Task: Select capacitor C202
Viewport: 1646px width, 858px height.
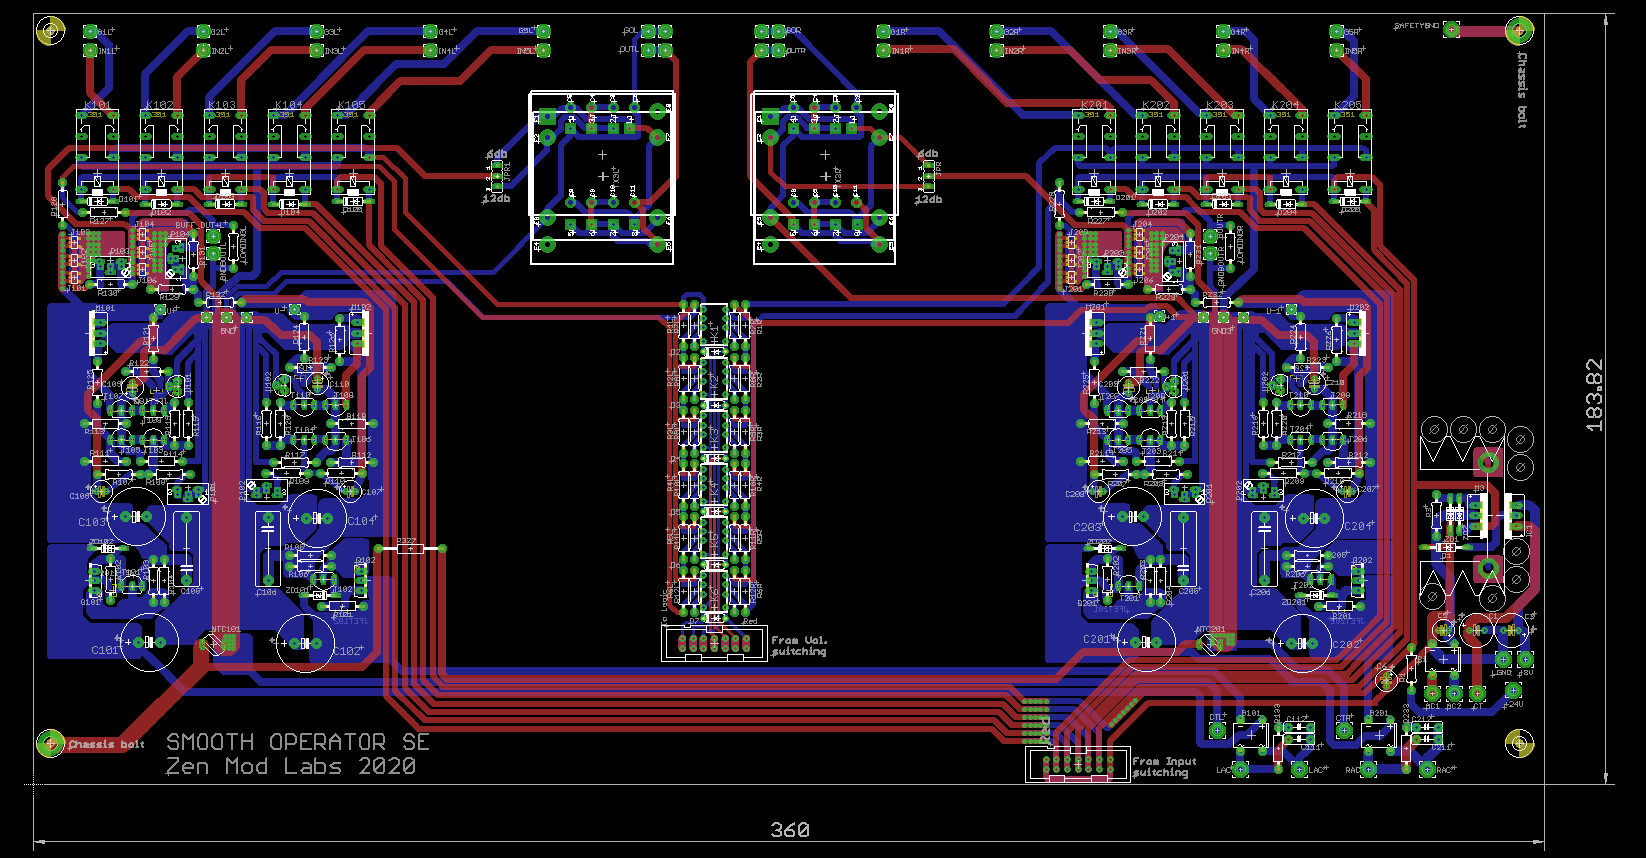Action: (x=1303, y=642)
